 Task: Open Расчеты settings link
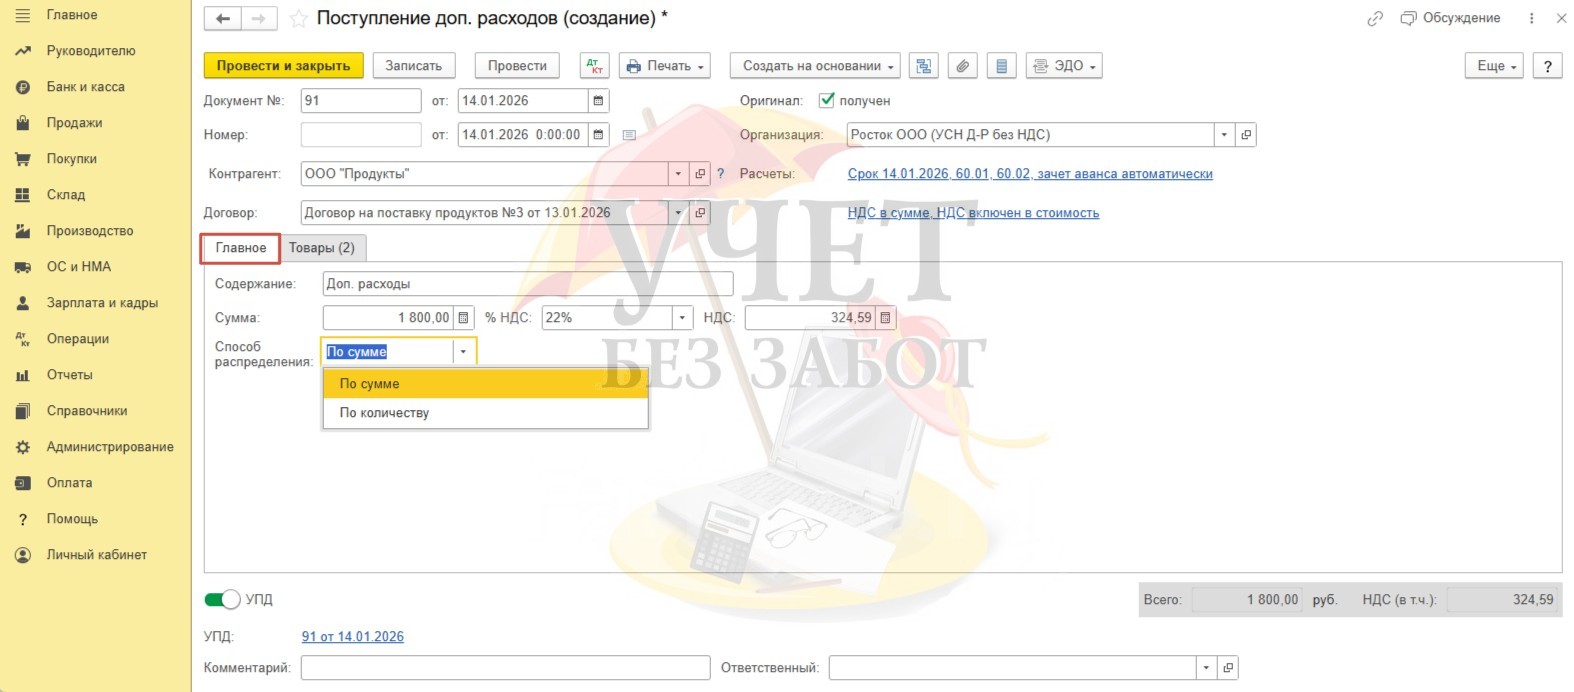1030,174
